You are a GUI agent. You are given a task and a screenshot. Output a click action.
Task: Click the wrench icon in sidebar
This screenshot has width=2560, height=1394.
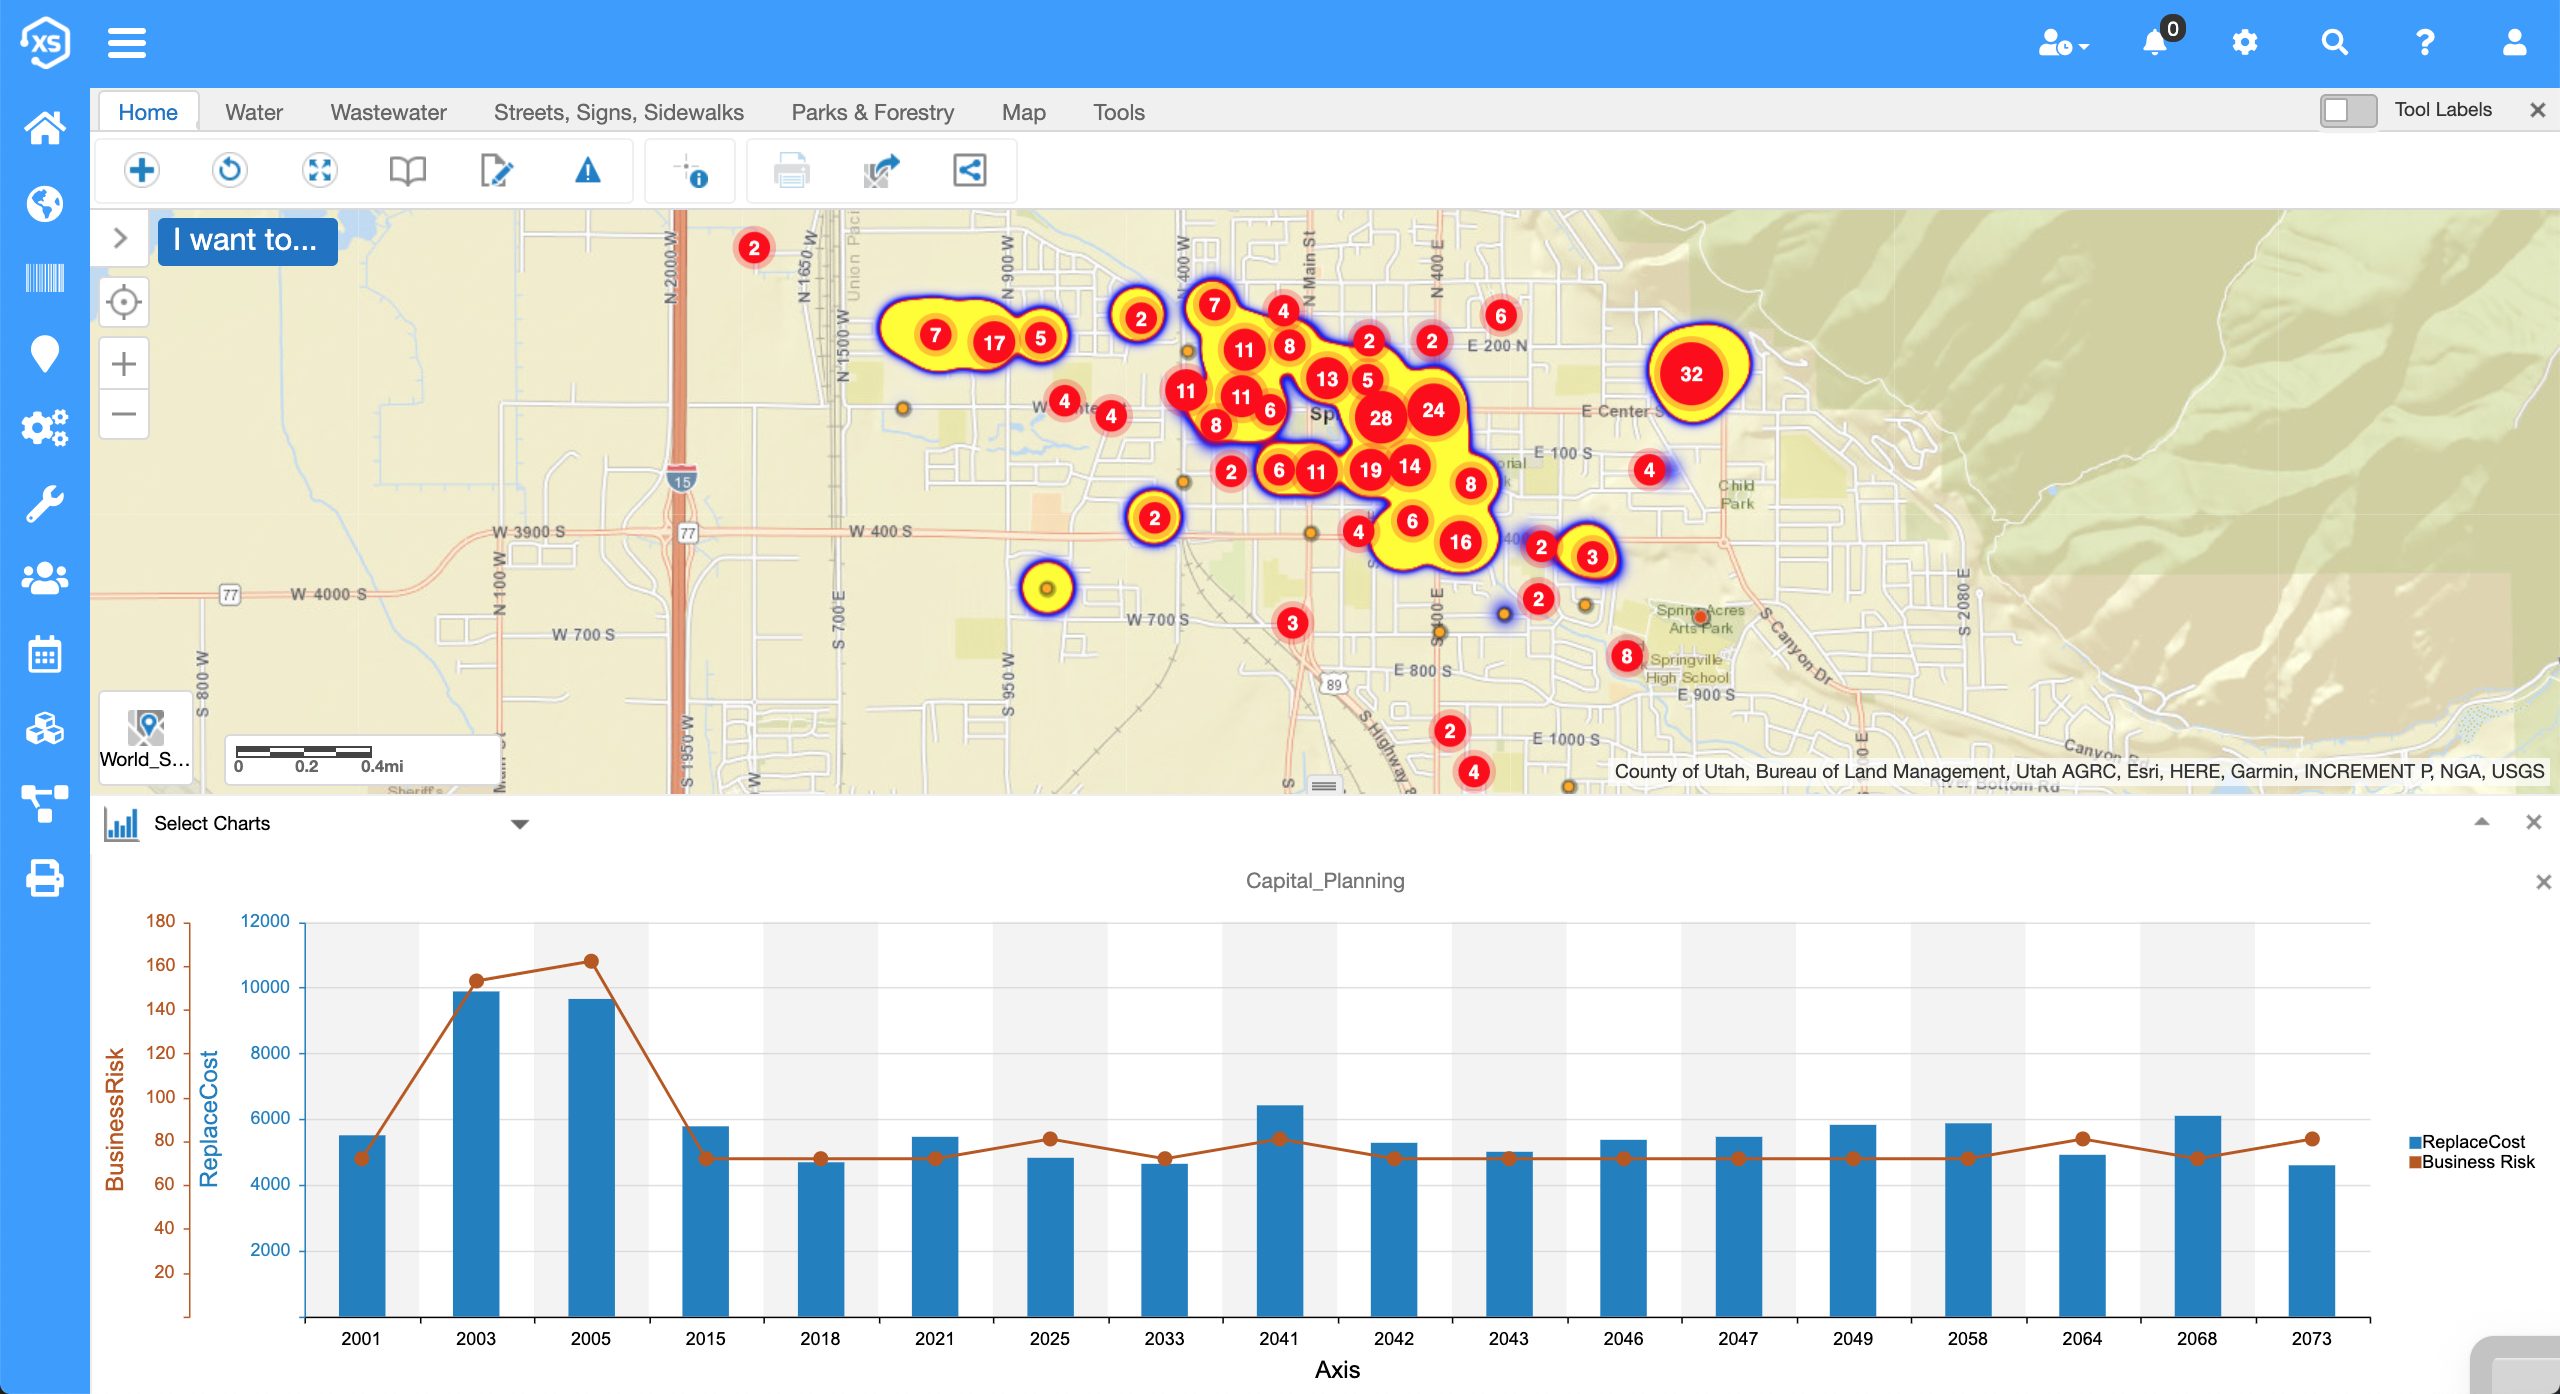coord(44,504)
